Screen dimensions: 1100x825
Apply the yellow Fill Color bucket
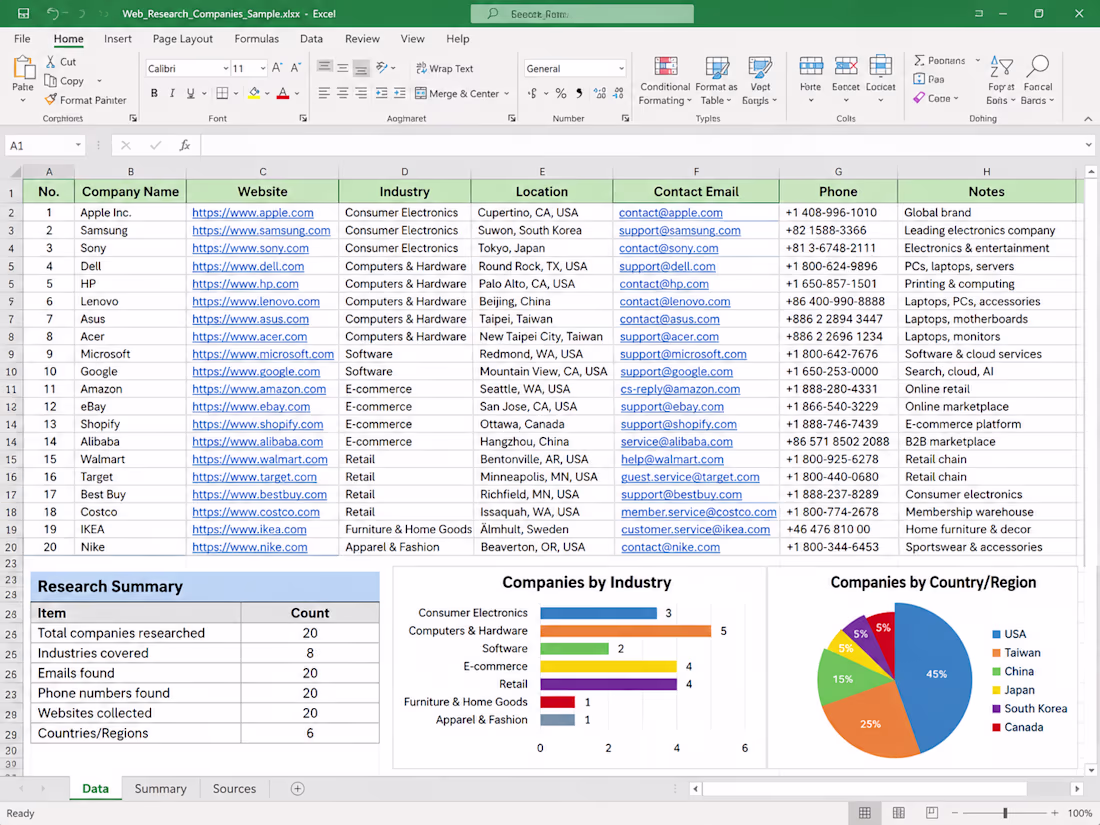(254, 93)
